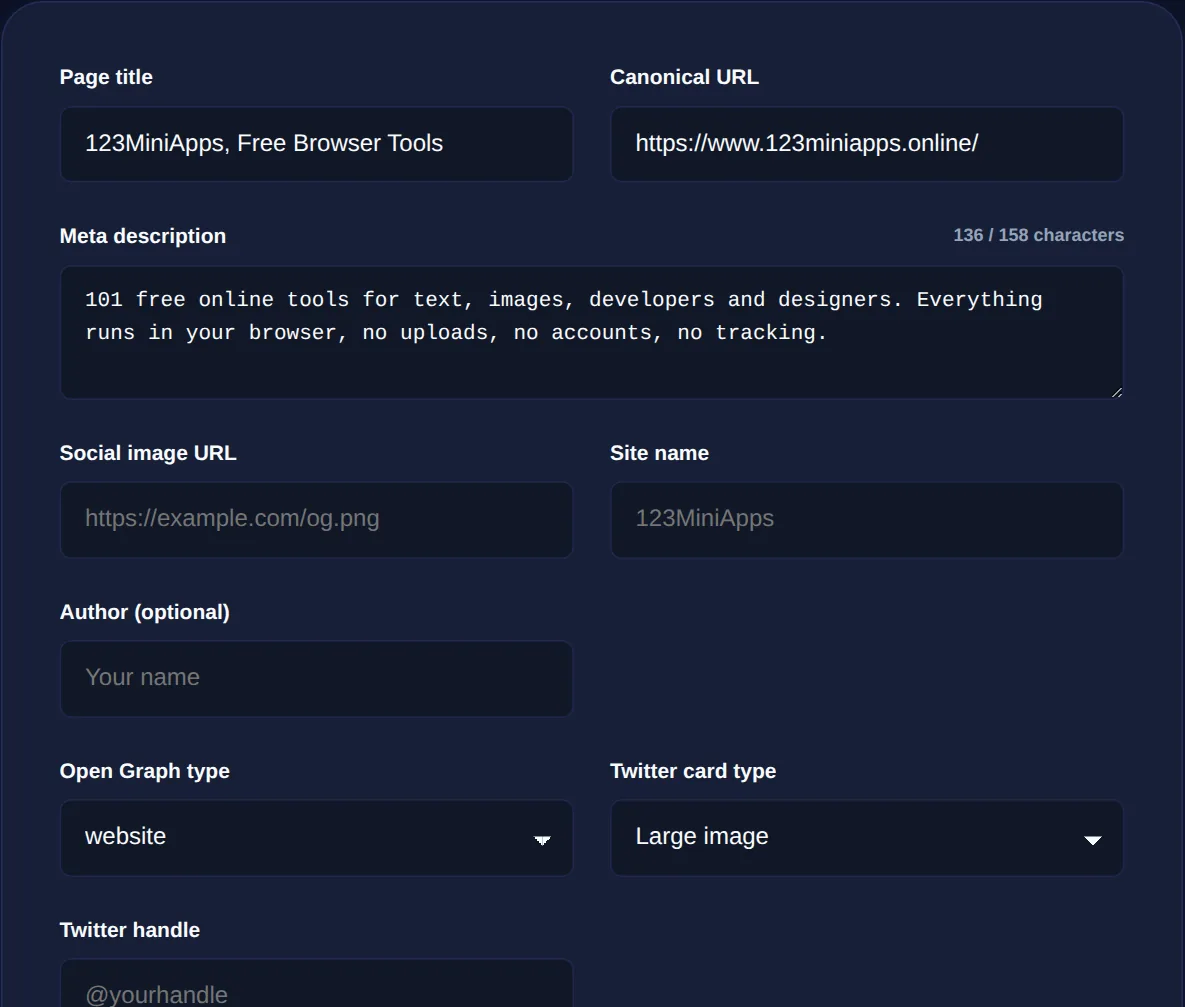The height and width of the screenshot is (1007, 1185).
Task: Click the Twitter handle input field
Action: click(316, 984)
